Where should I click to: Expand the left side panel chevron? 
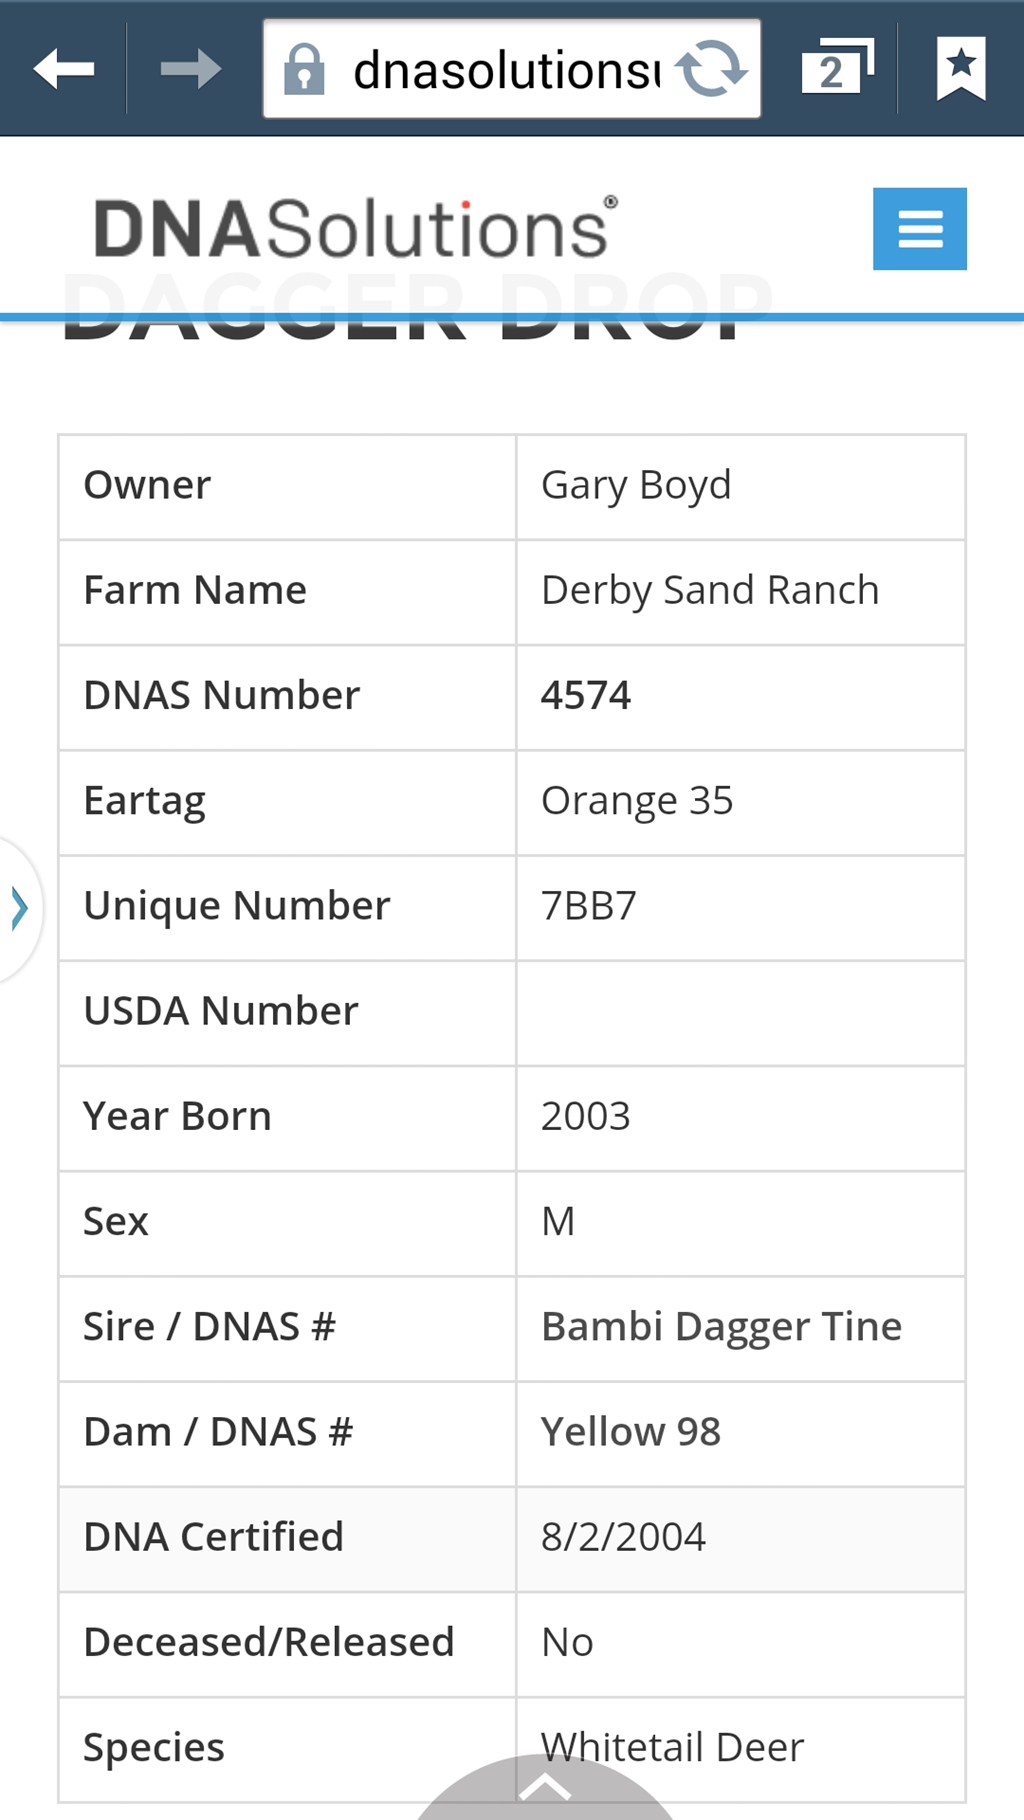click(x=19, y=909)
